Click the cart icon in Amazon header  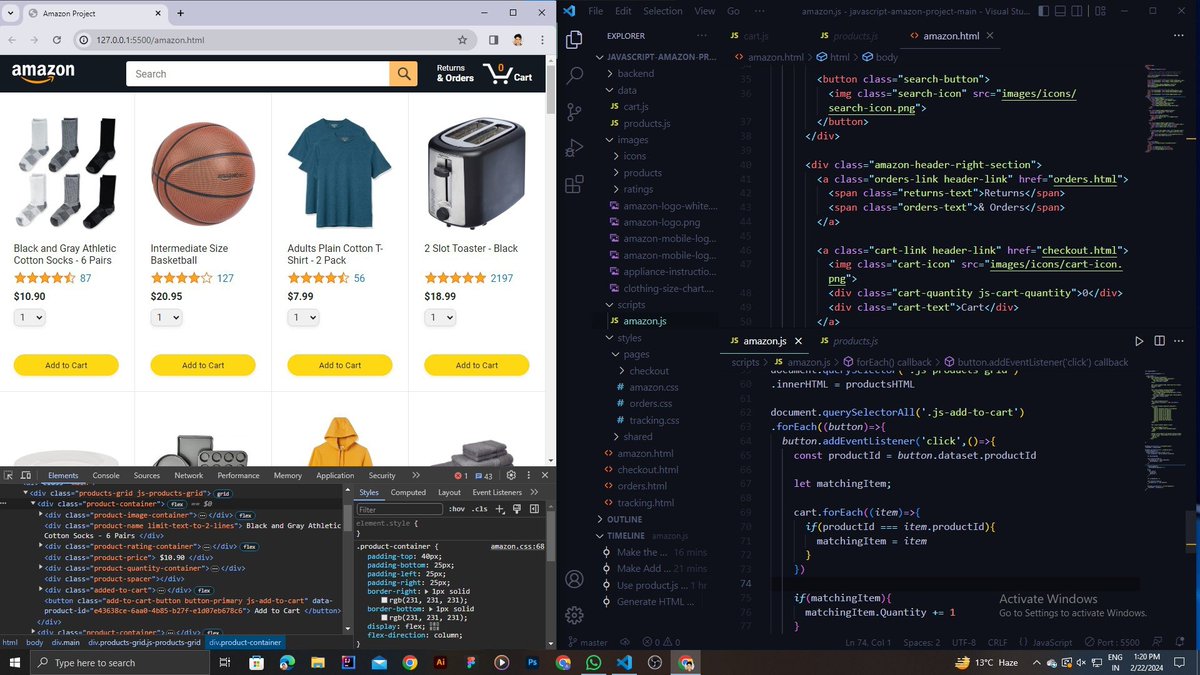(x=497, y=74)
